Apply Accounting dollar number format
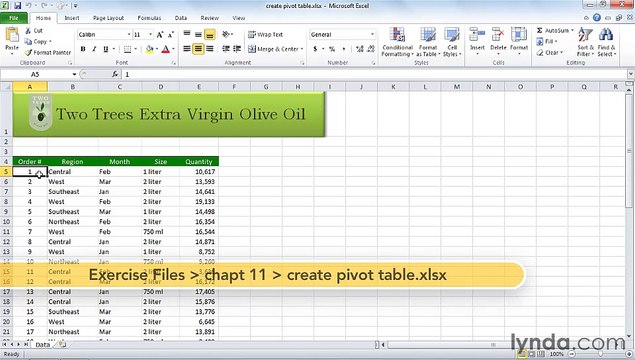 coord(315,49)
